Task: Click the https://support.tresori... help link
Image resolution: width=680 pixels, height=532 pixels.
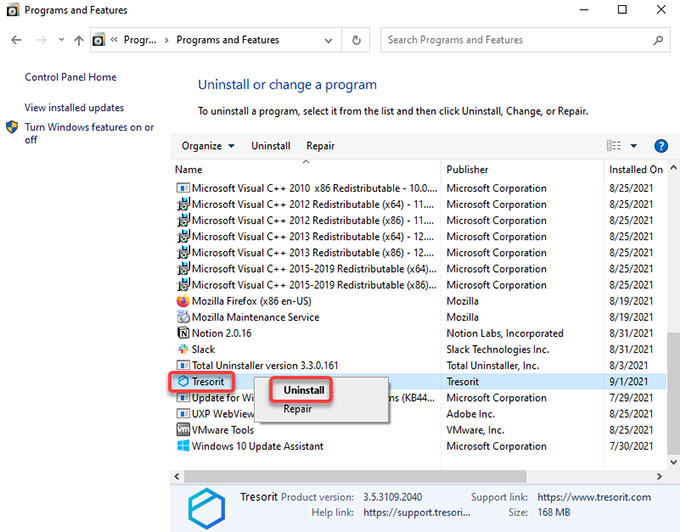Action: tap(416, 512)
